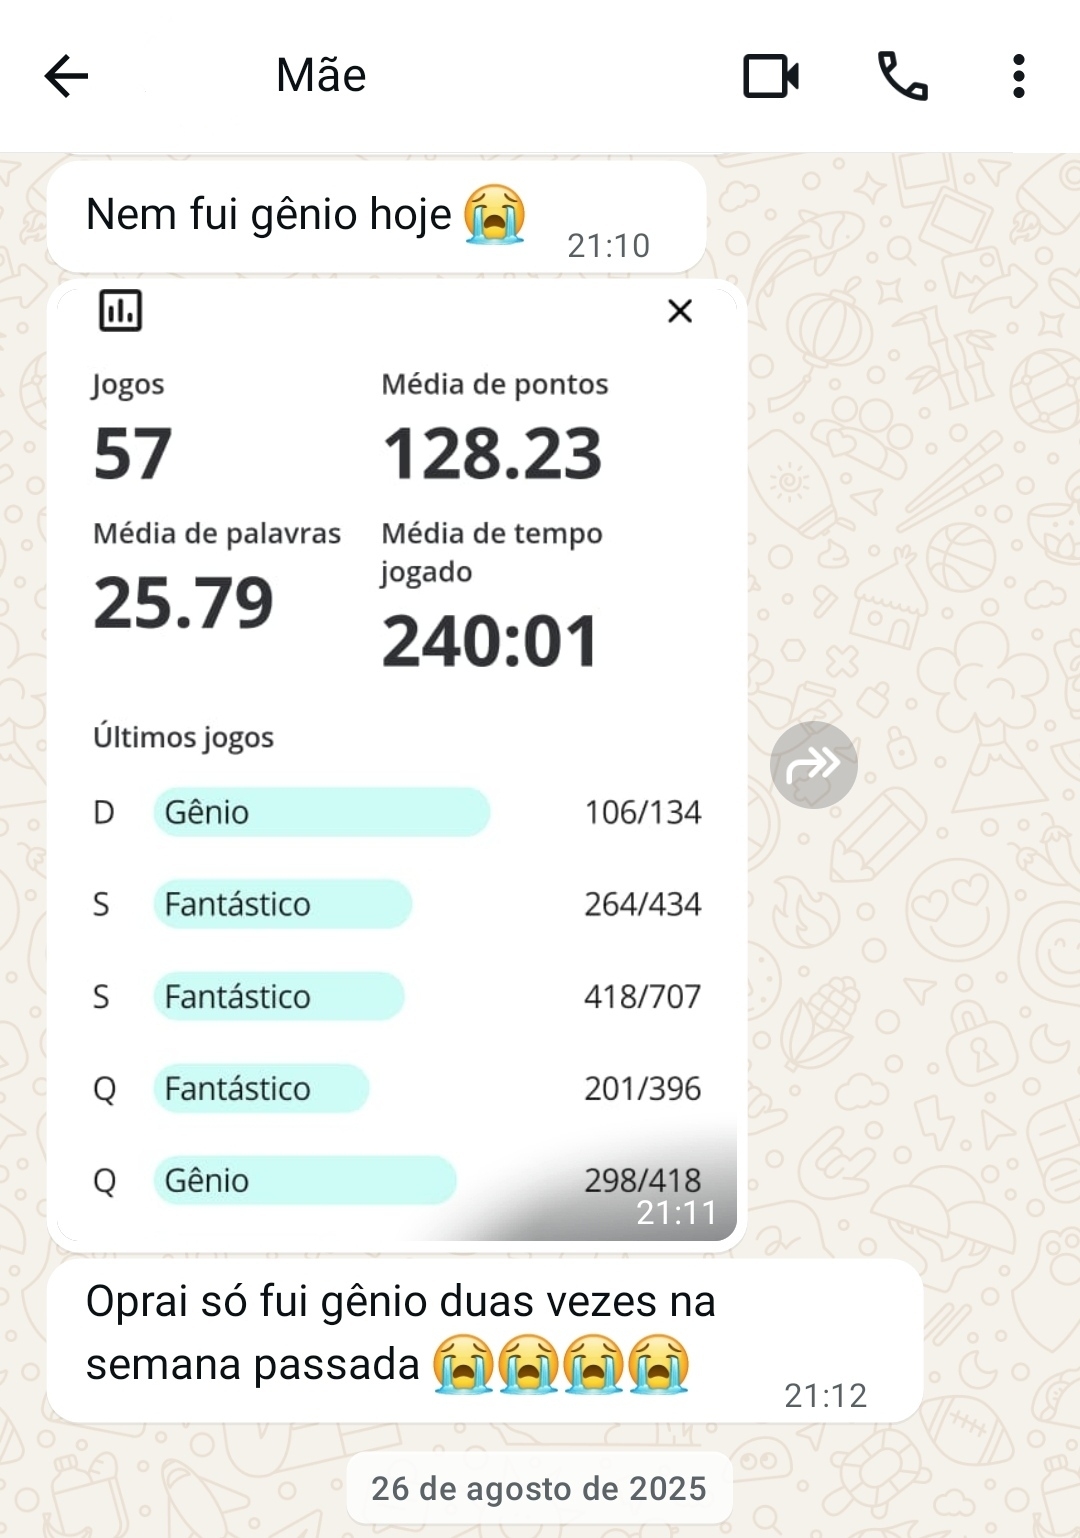
Task: Start a video call with Mãe
Action: [770, 76]
